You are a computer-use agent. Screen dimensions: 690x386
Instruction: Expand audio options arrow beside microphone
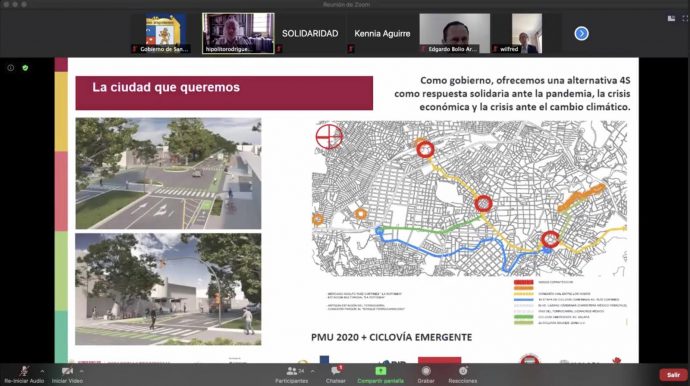pyautogui.click(x=42, y=371)
